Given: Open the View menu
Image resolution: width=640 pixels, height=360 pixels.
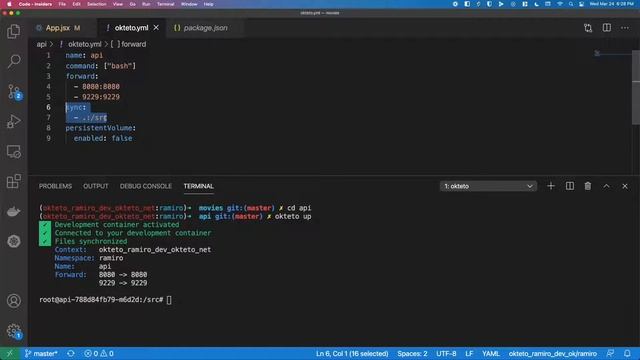Looking at the screenshot, I should (x=118, y=4).
